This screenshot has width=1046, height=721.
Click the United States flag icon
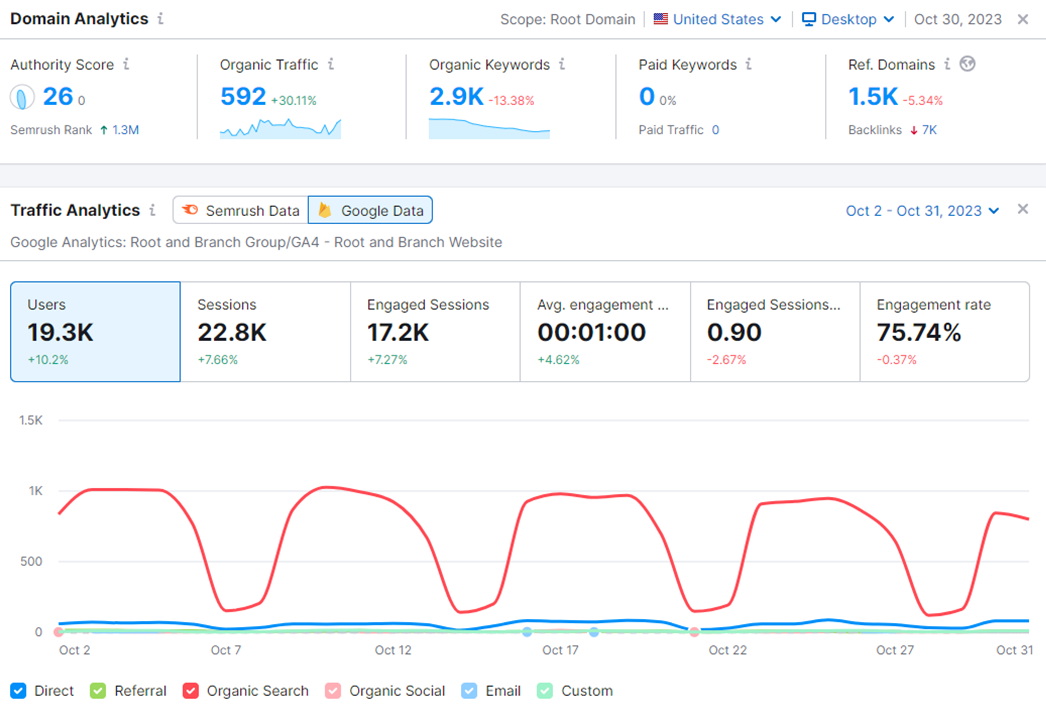pos(659,18)
